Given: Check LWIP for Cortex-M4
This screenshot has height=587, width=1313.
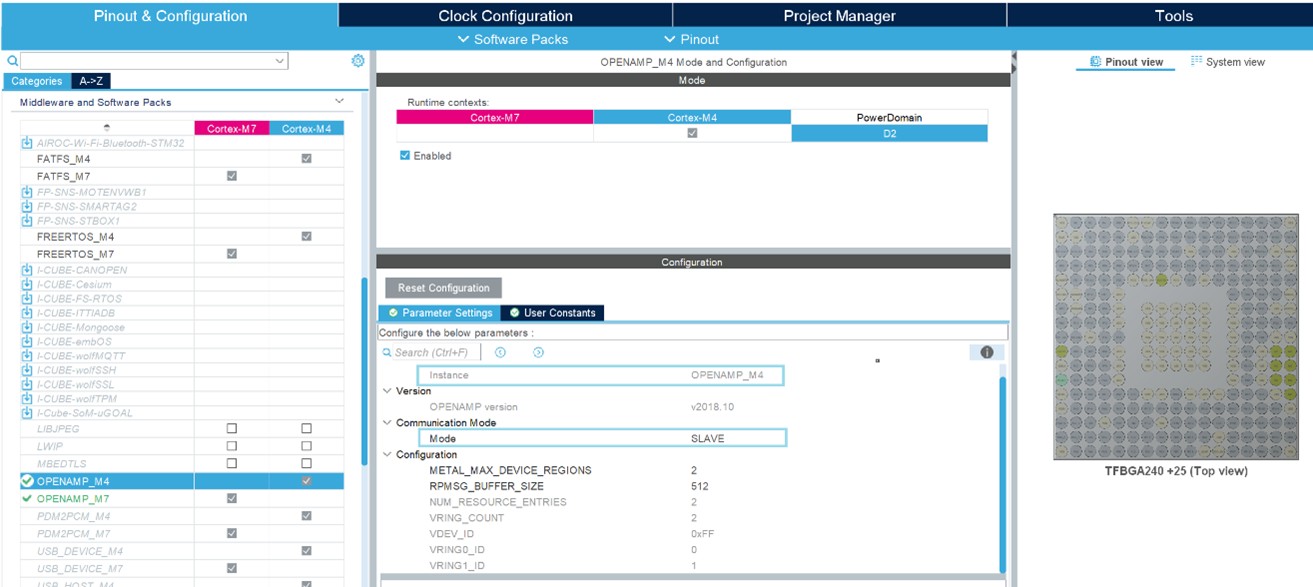Looking at the screenshot, I should pos(307,446).
